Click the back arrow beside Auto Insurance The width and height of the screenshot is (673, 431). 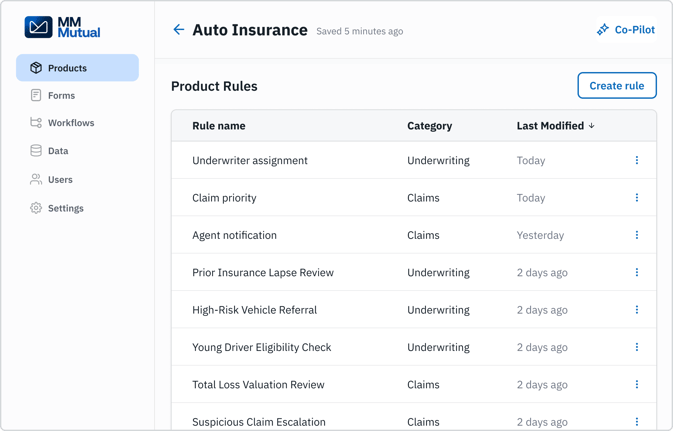pyautogui.click(x=179, y=30)
